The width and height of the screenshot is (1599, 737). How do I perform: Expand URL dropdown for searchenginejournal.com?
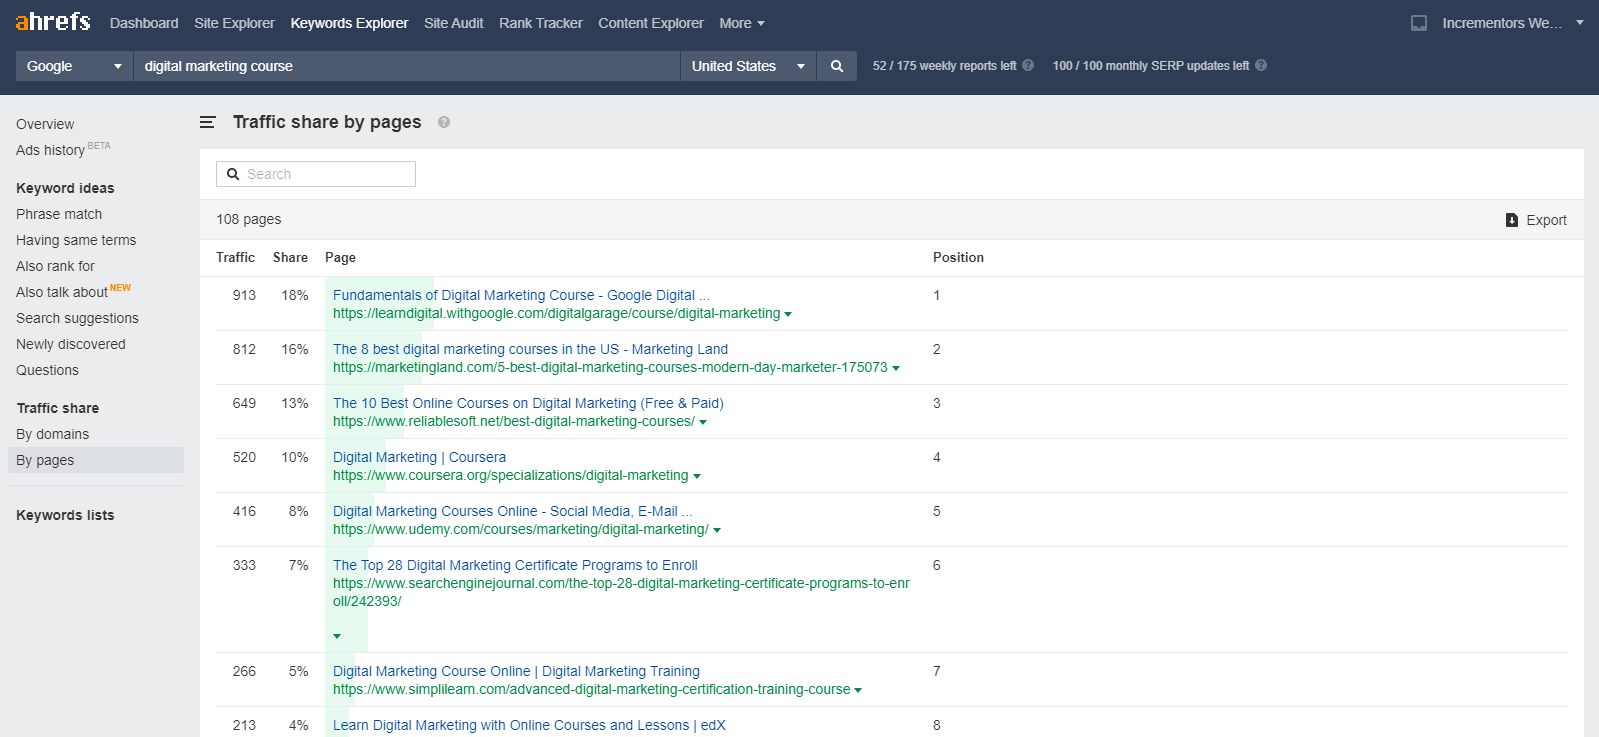click(x=337, y=636)
